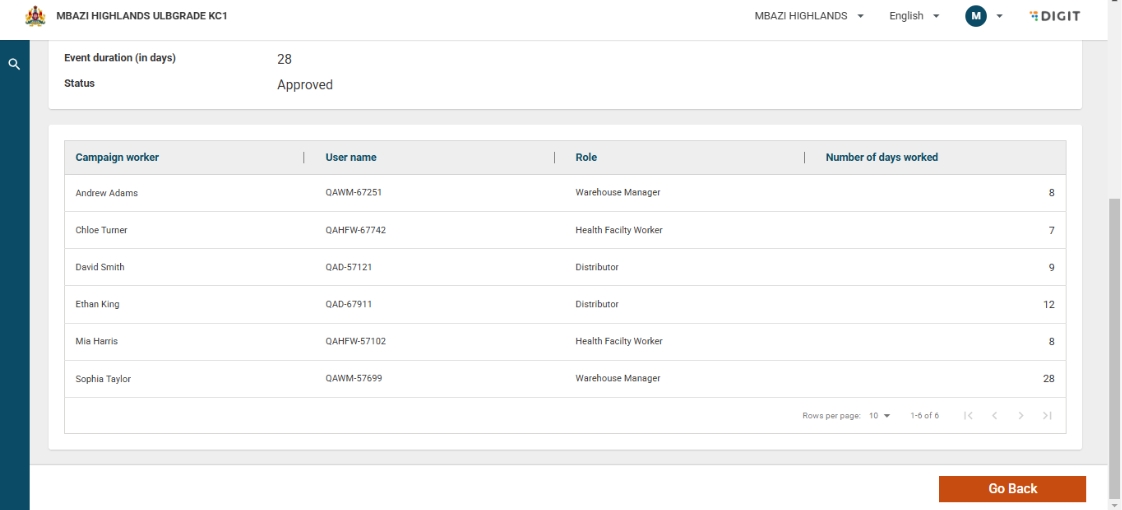Sort by User name column header

(351, 157)
